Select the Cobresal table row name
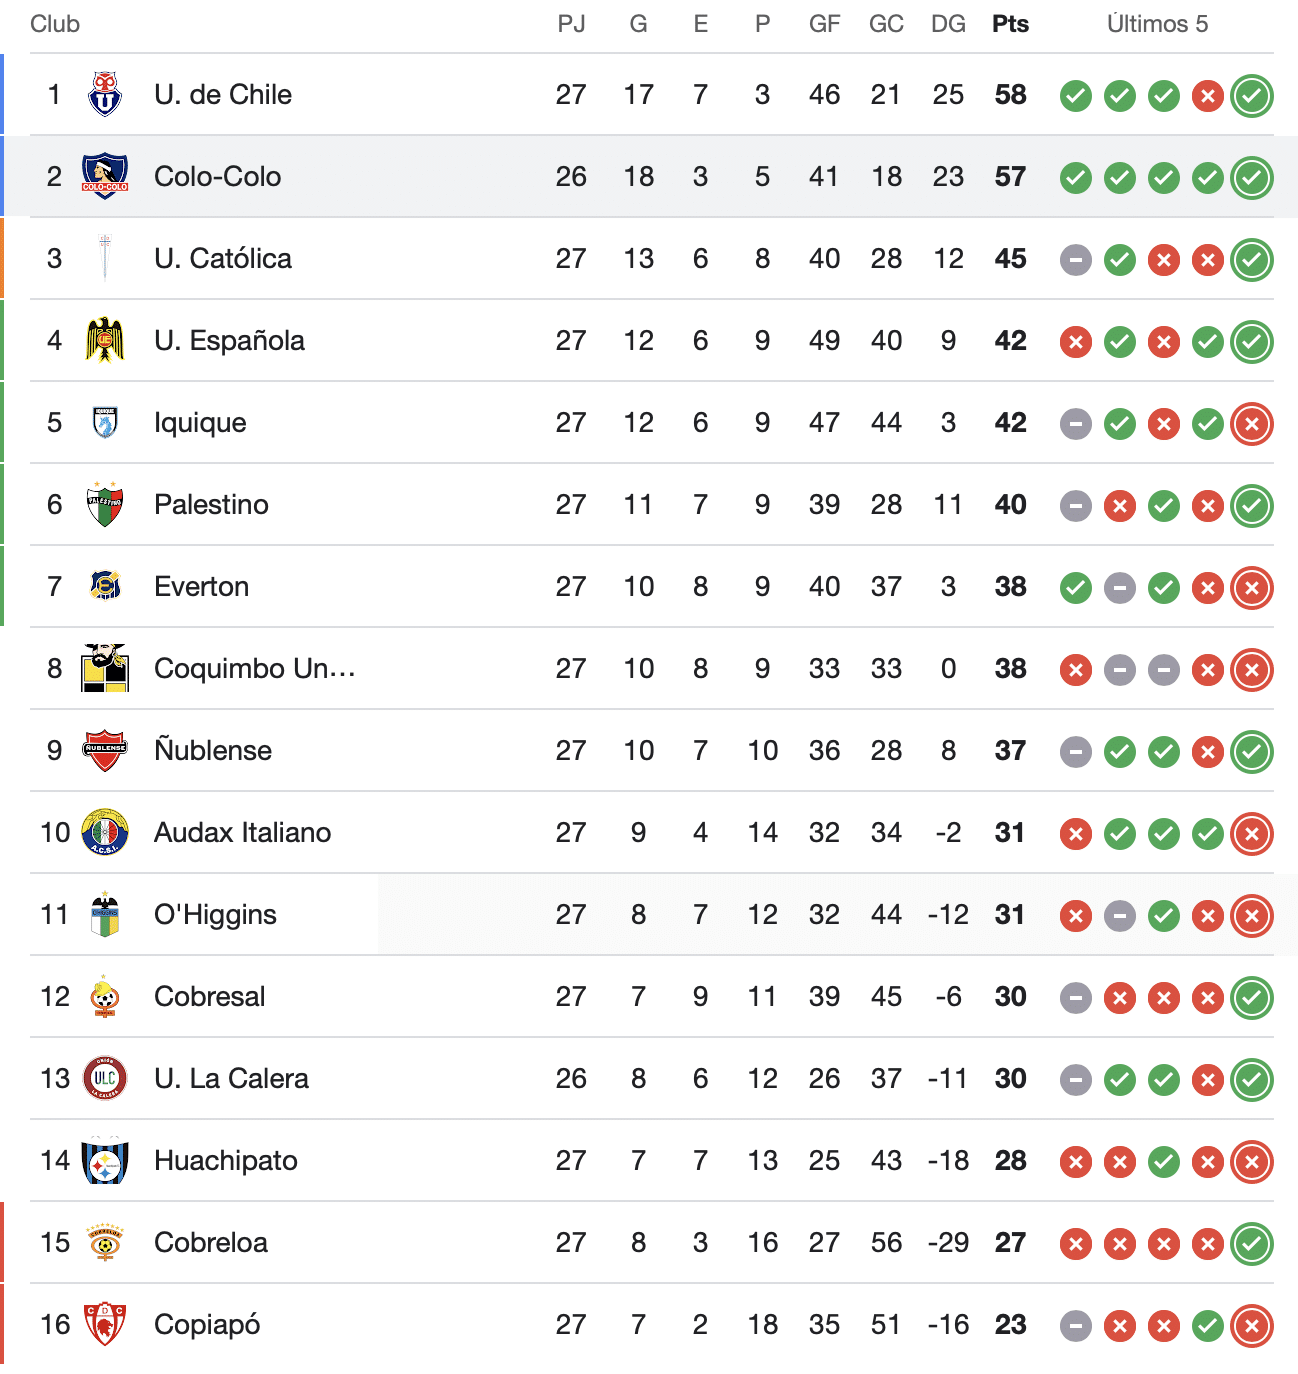Image resolution: width=1298 pixels, height=1374 pixels. [209, 997]
